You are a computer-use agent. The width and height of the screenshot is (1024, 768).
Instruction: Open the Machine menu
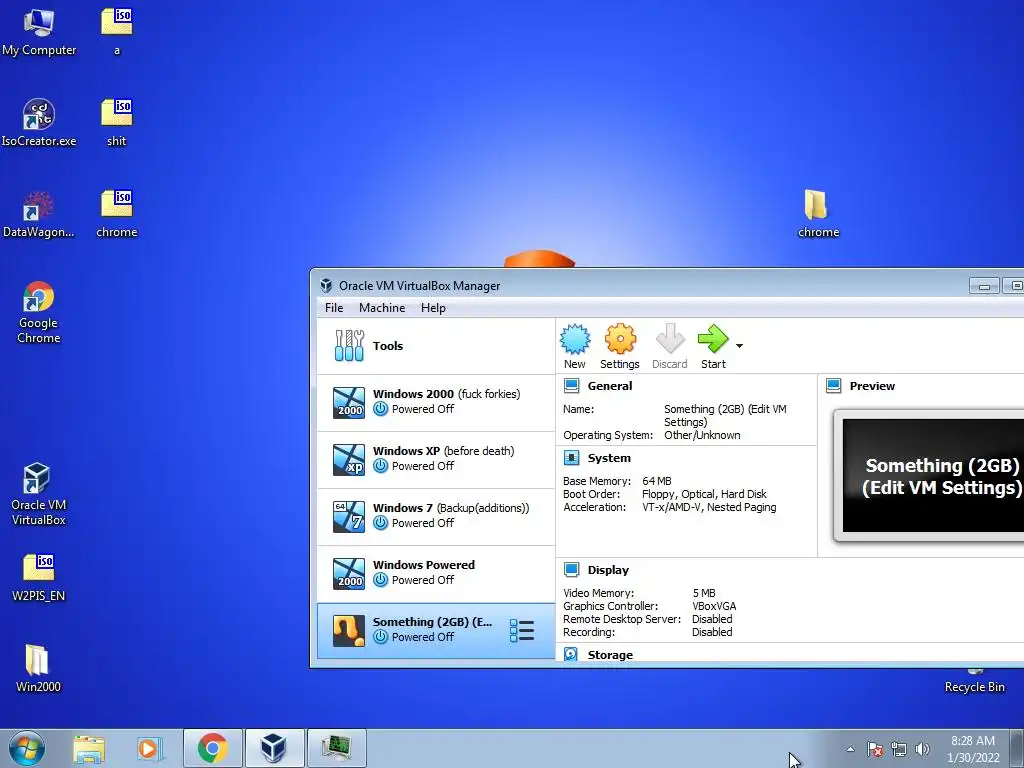[382, 308]
